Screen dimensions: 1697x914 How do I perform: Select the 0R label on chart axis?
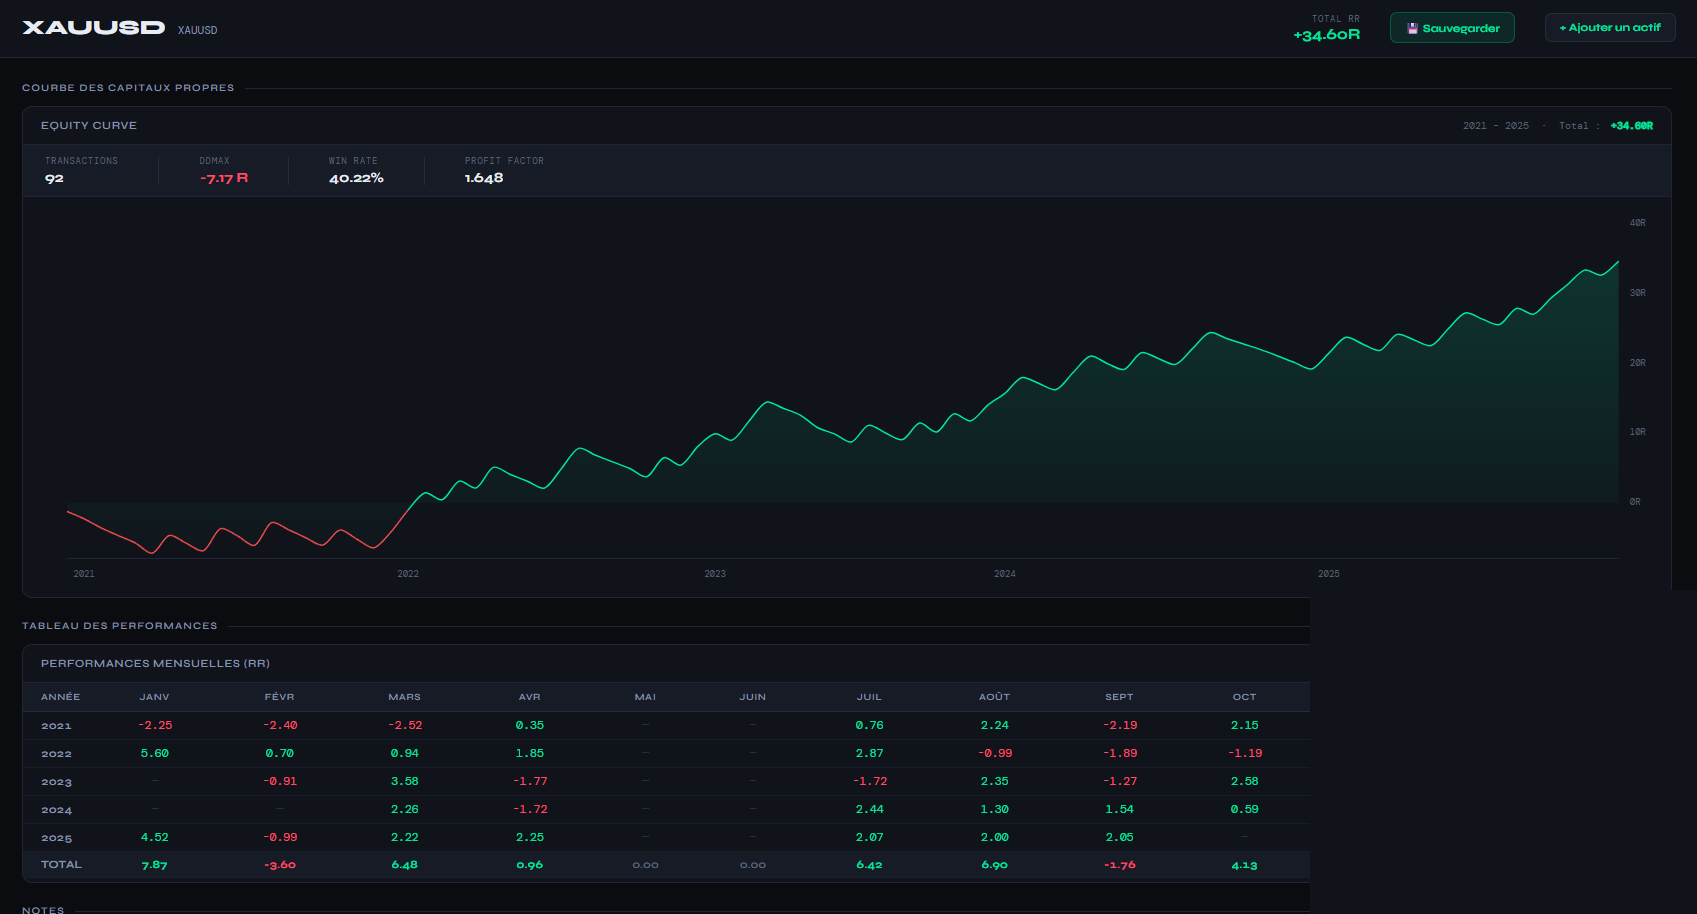[x=1635, y=502]
